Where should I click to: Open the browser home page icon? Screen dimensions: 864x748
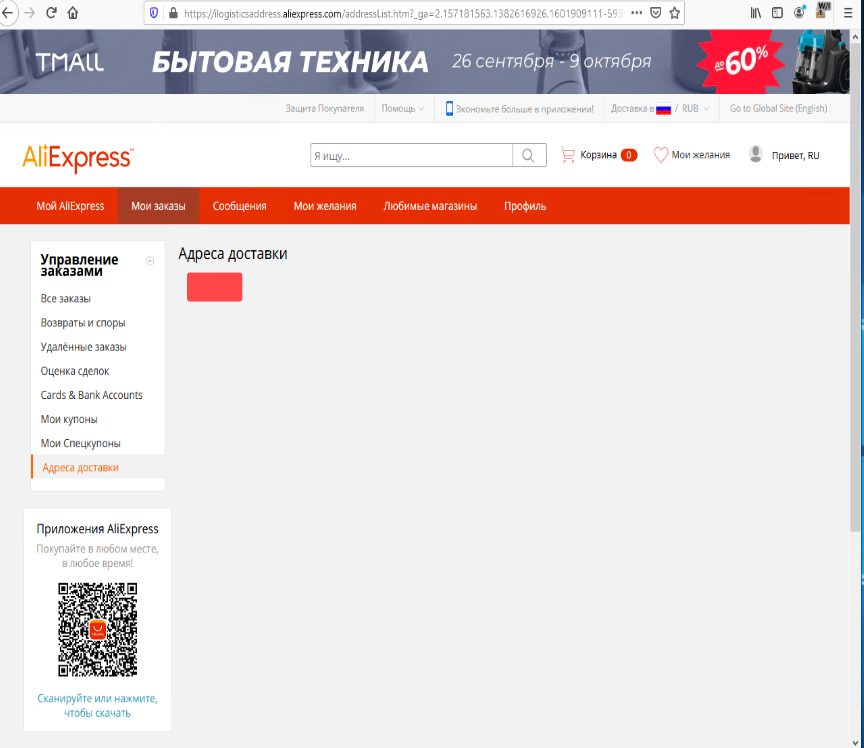point(73,13)
